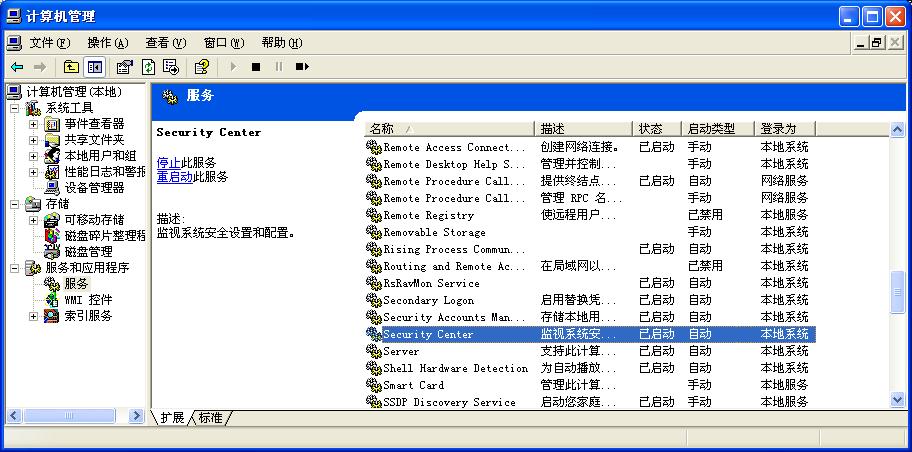
Task: Click the 停止 service link
Action: pyautogui.click(x=169, y=162)
